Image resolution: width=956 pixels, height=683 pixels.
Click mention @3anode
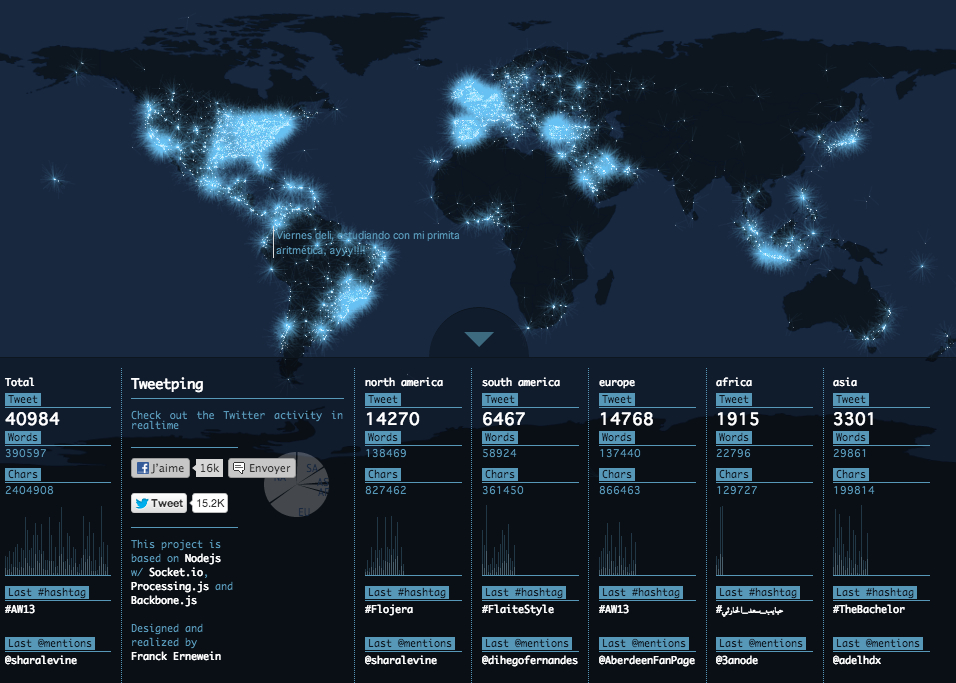737,660
